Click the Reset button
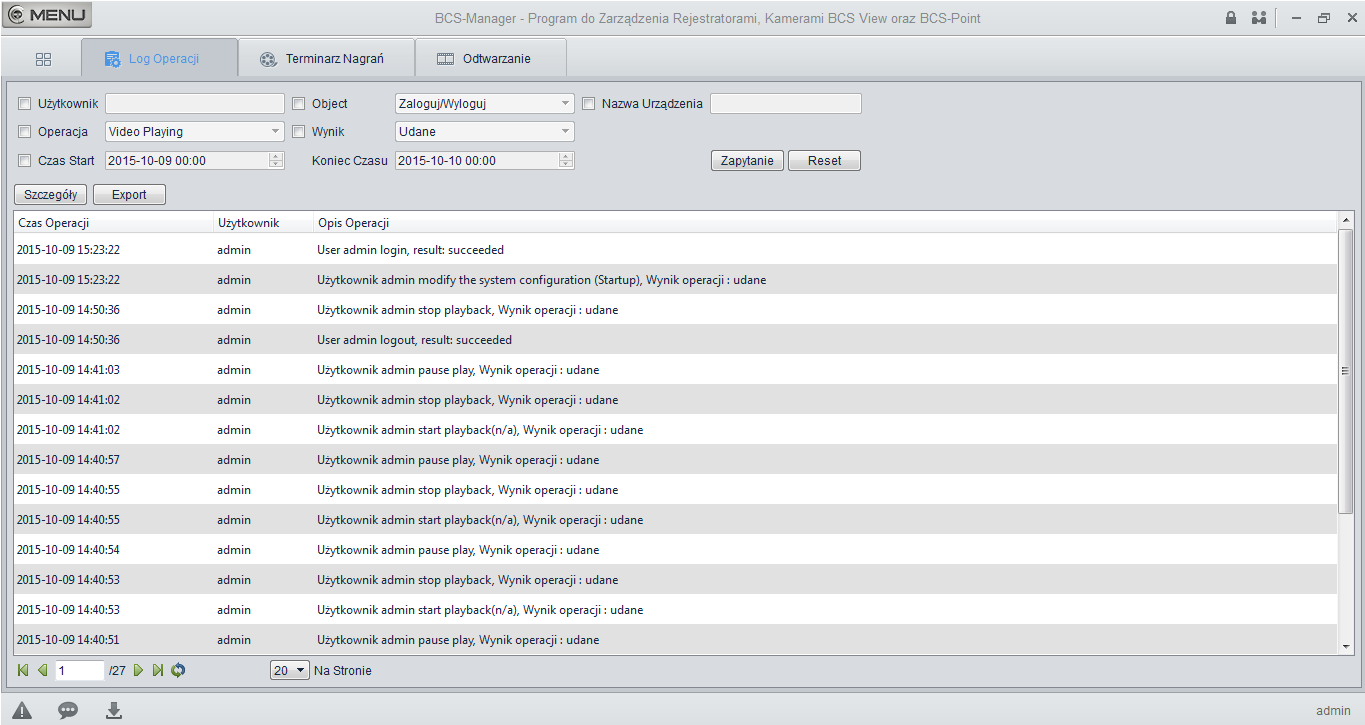 [x=824, y=161]
